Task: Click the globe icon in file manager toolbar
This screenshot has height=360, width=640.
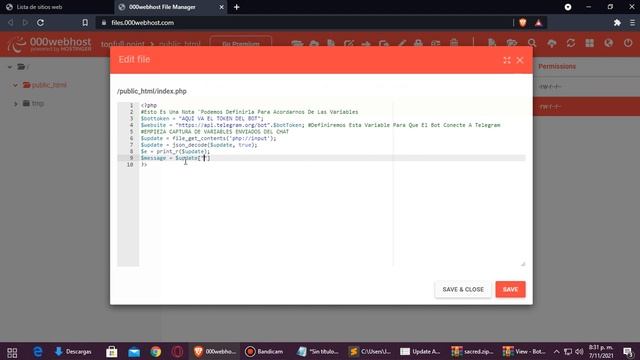Action: tap(609, 43)
